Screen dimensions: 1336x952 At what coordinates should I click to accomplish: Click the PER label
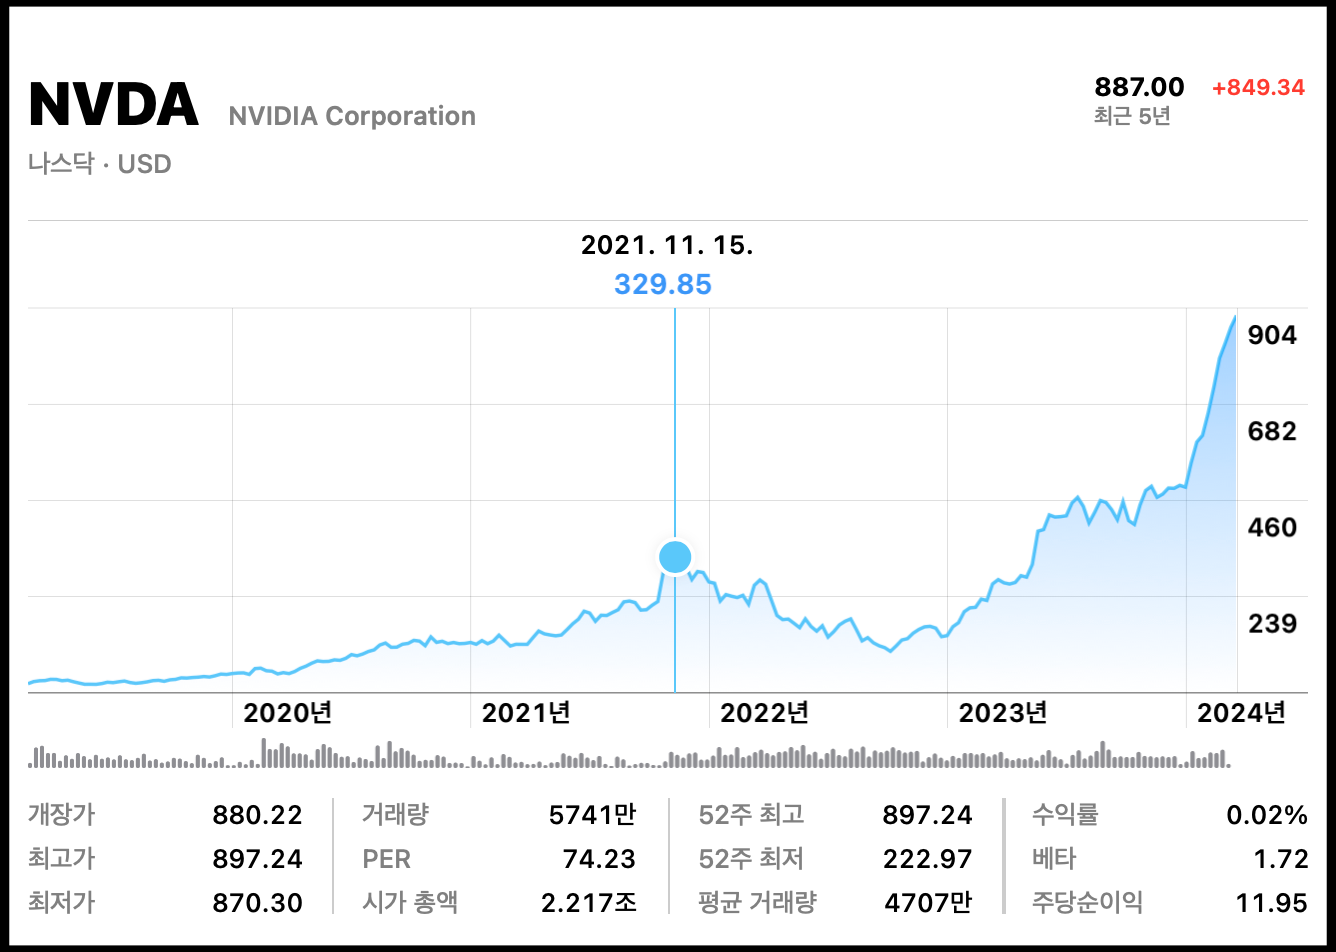click(x=386, y=859)
